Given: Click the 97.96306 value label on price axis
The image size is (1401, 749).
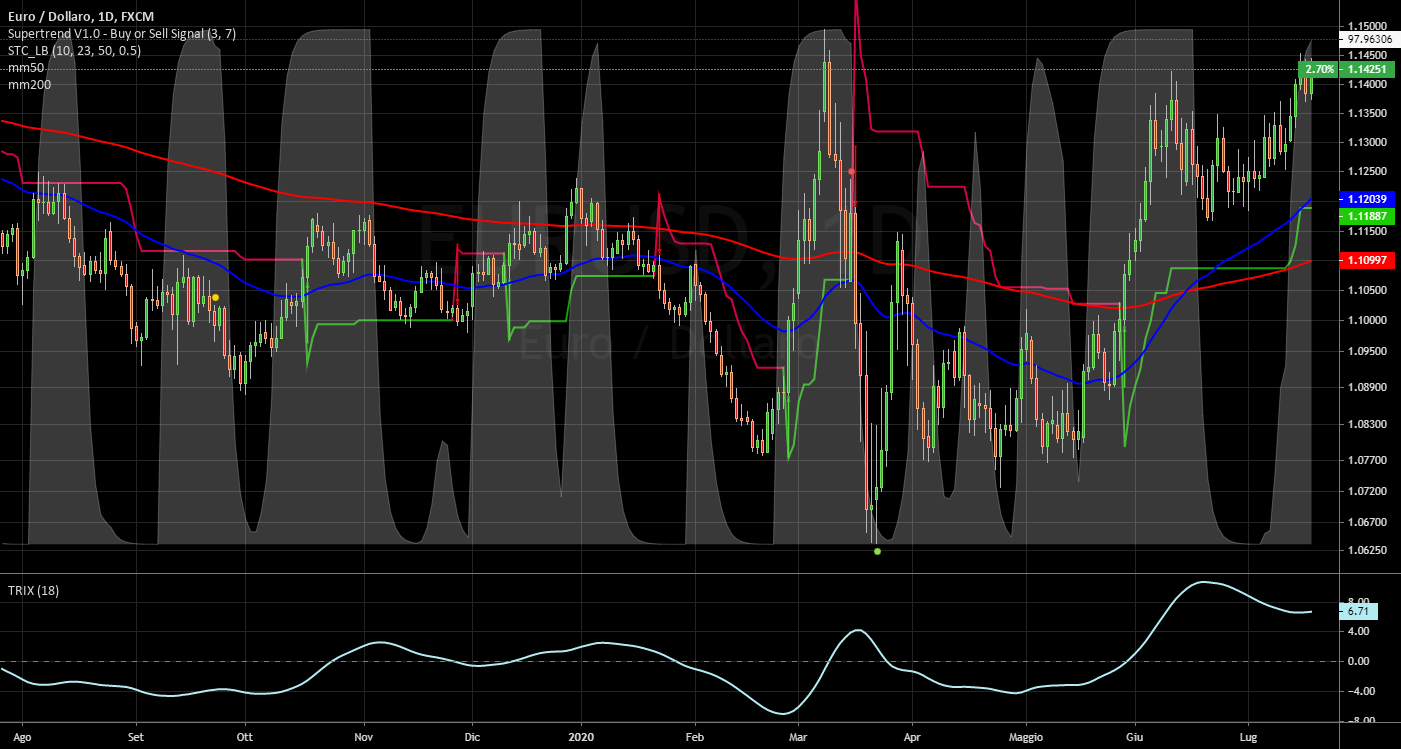Looking at the screenshot, I should [1369, 40].
